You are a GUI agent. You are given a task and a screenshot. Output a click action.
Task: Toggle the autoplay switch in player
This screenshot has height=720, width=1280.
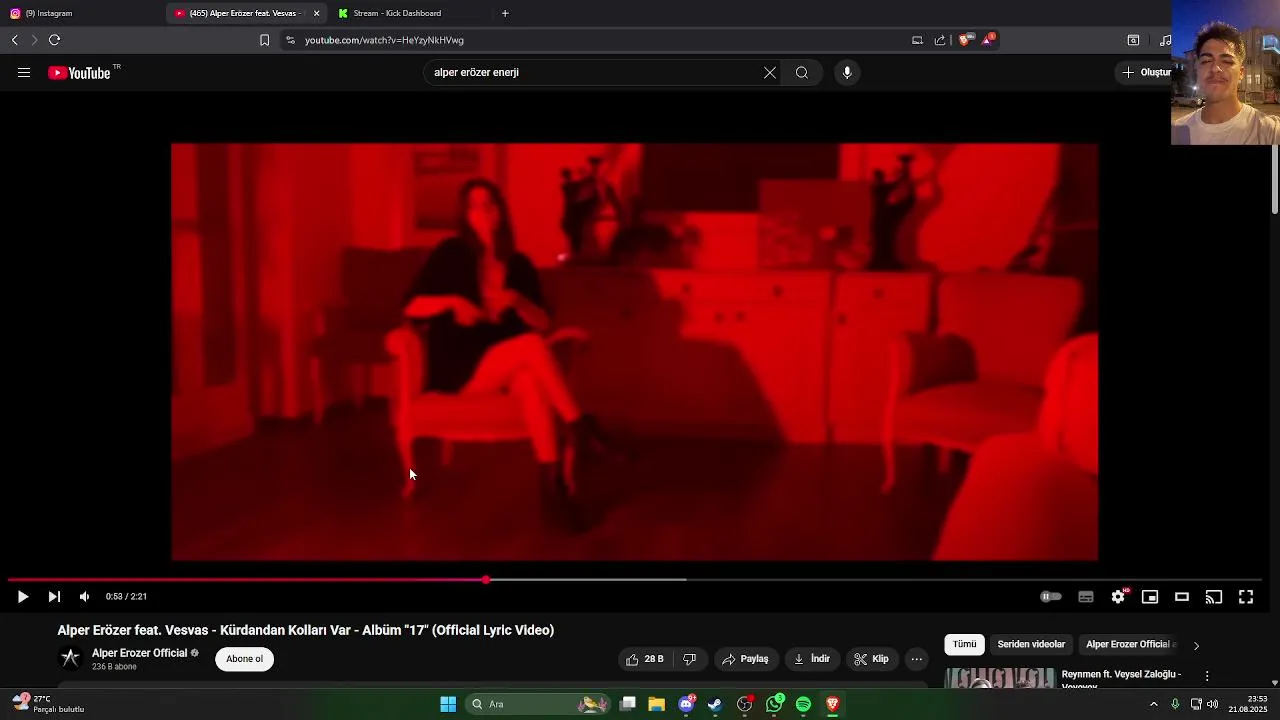click(1050, 597)
